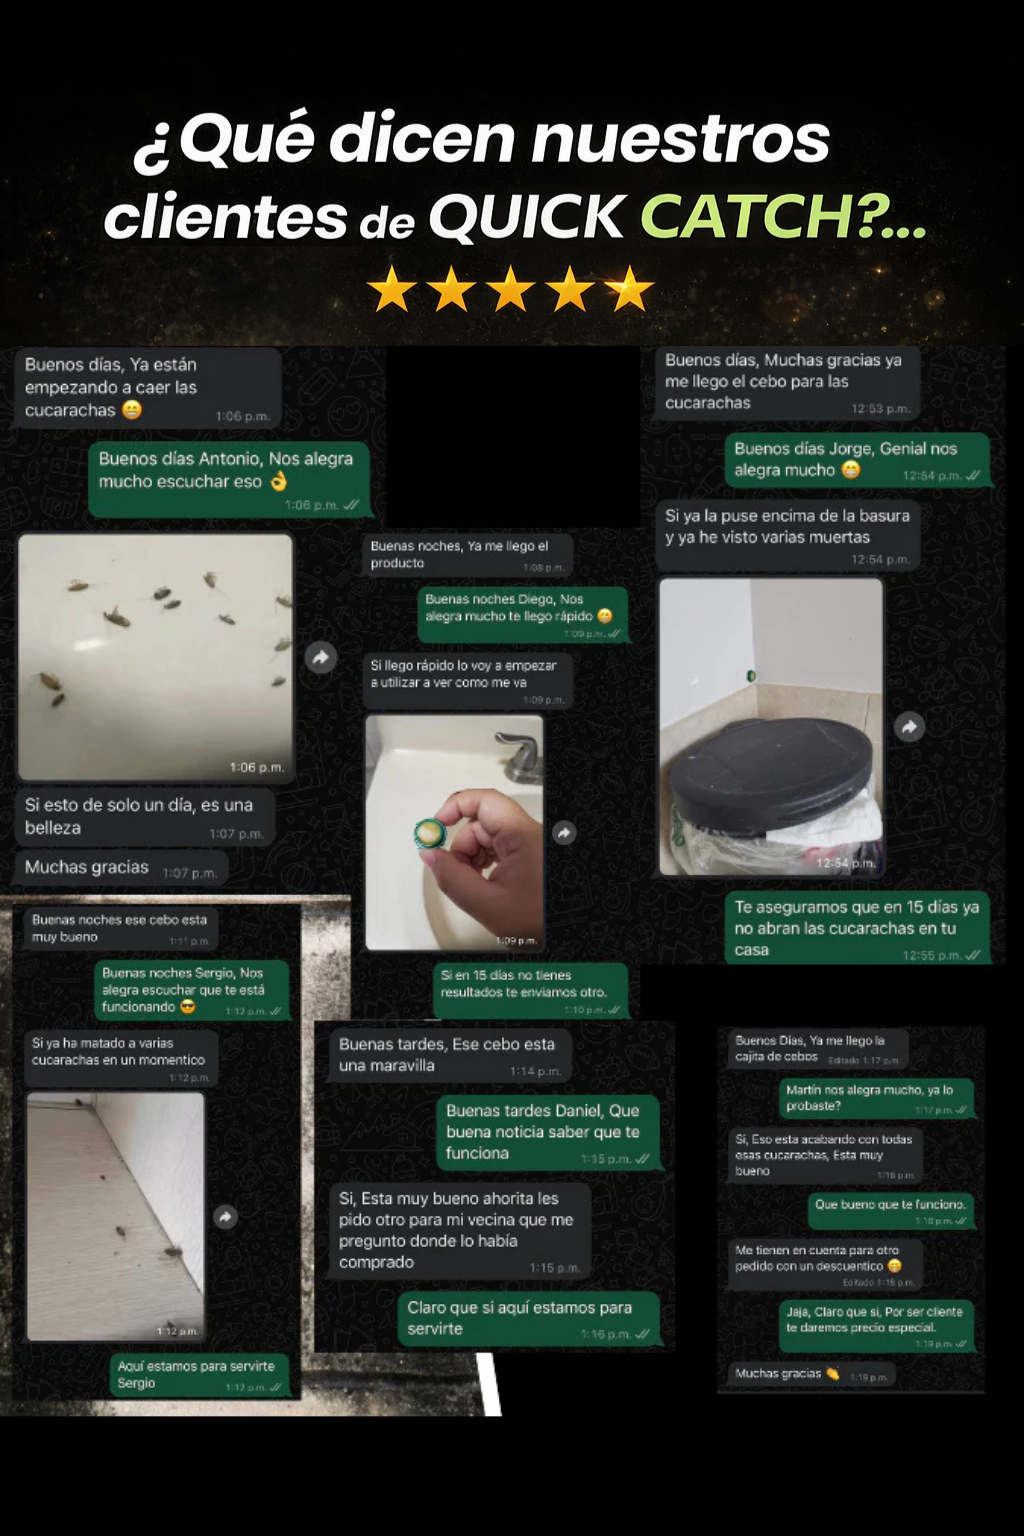Open photo of black trash can lid
Screen dimensions: 1024x1536
(x=771, y=727)
